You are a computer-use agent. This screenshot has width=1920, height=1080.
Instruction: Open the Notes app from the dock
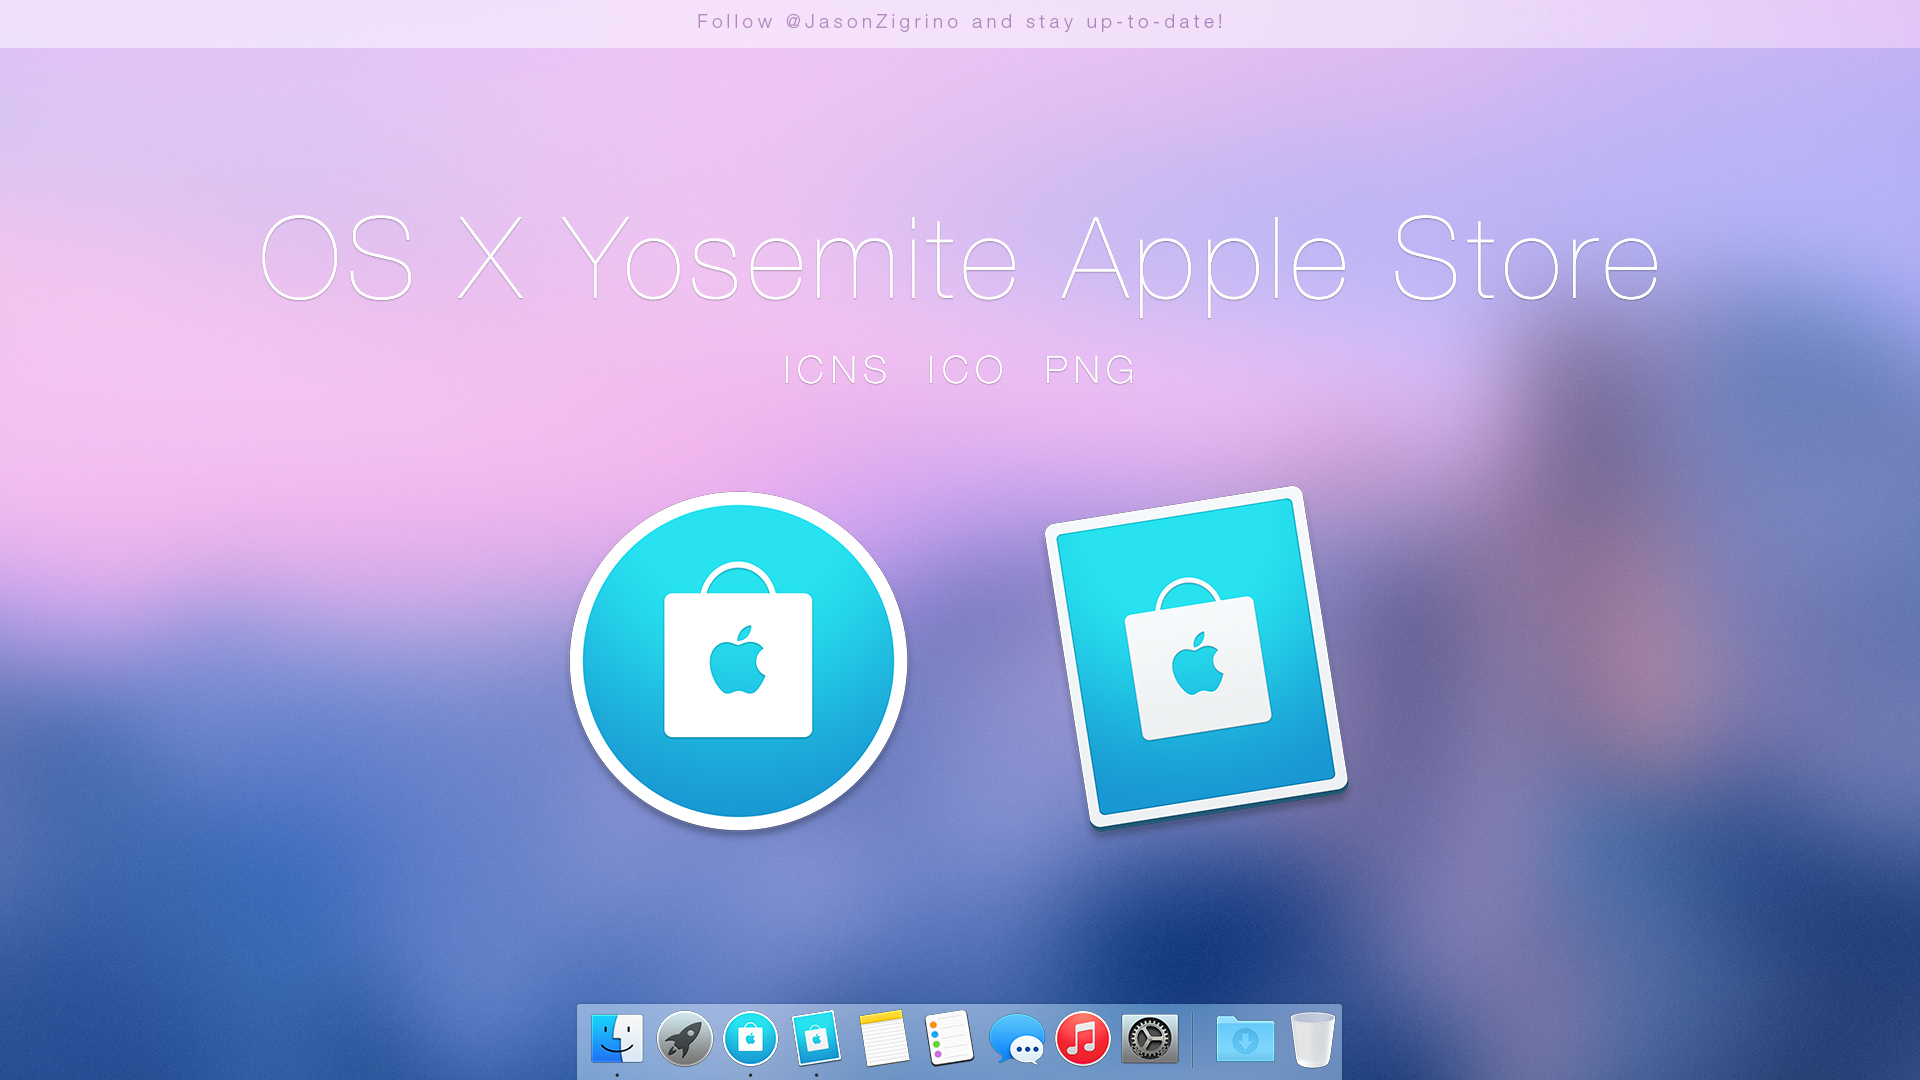tap(884, 1040)
